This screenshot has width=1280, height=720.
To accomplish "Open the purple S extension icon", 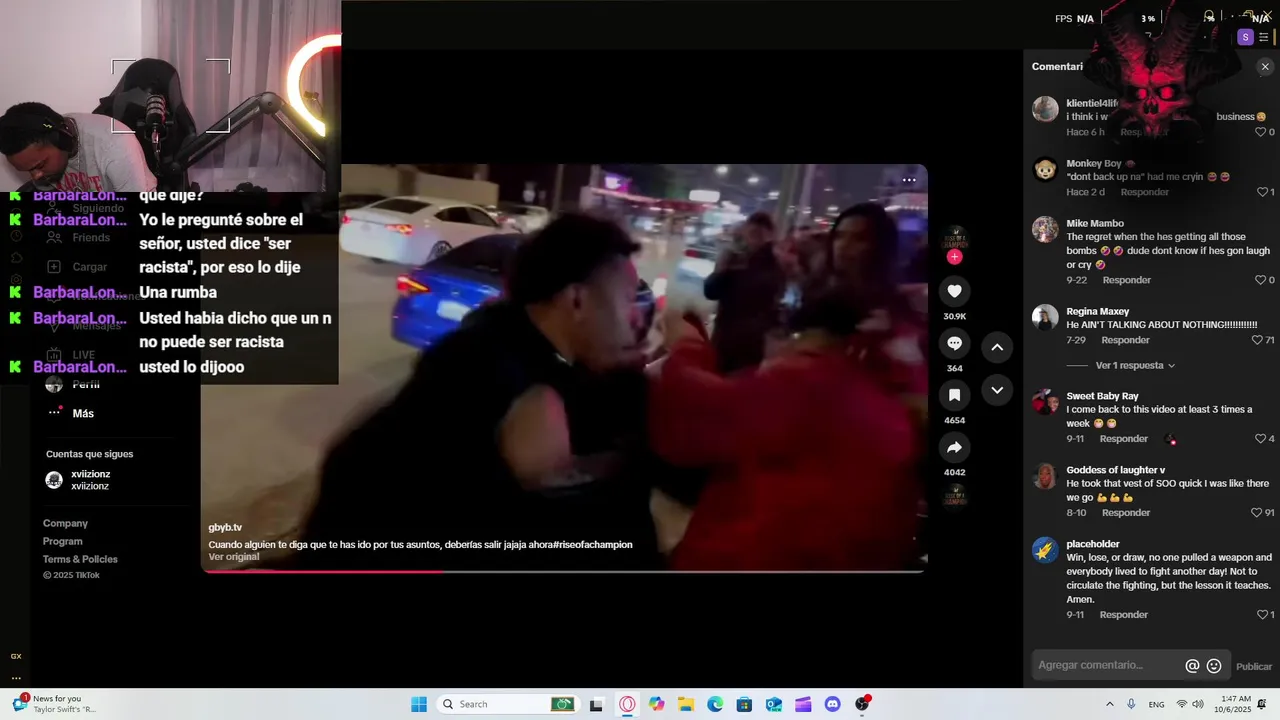I will pyautogui.click(x=1245, y=37).
